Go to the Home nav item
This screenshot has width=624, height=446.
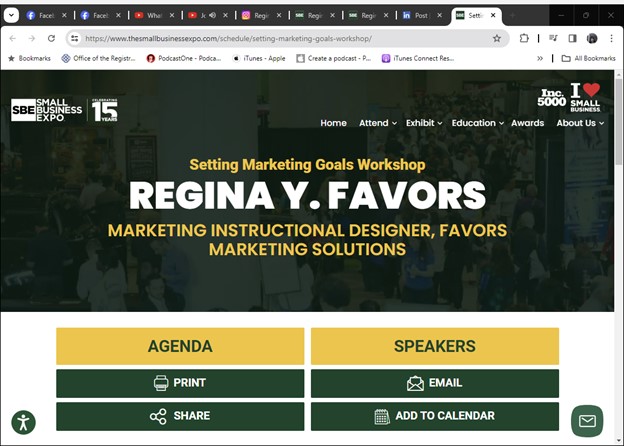click(x=333, y=123)
